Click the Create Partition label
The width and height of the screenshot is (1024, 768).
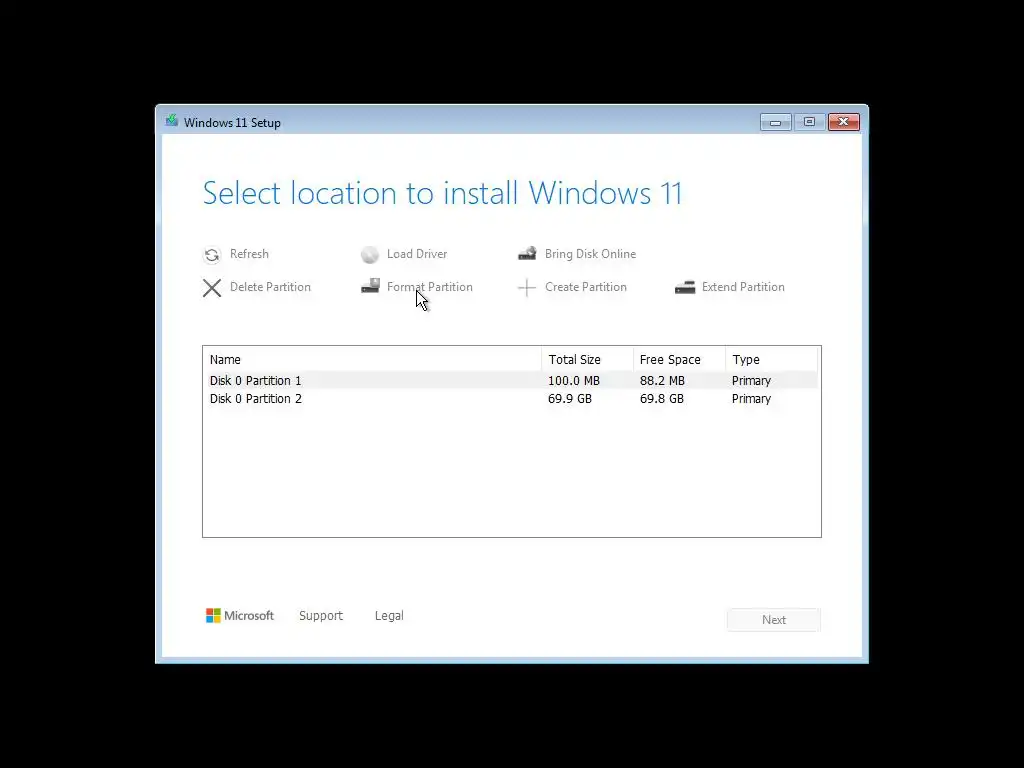(586, 287)
